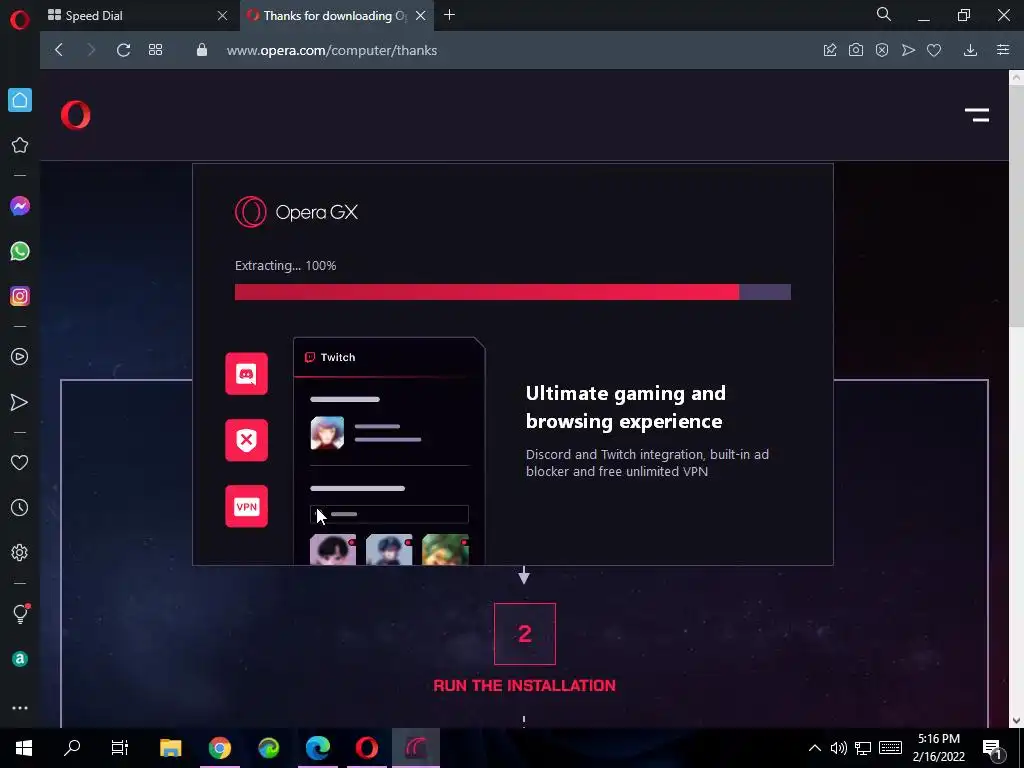Click the red ad blocker feature icon
This screenshot has width=1024, height=768.
246,440
